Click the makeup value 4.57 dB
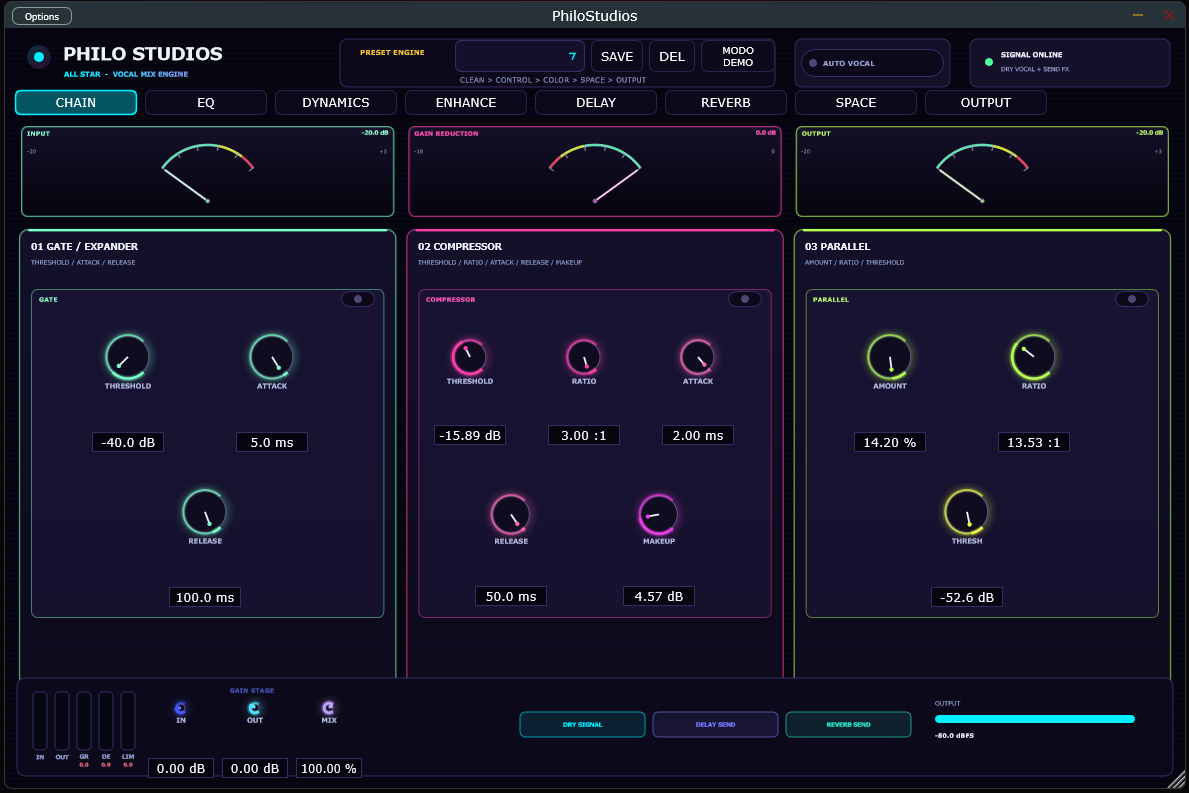The height and width of the screenshot is (793, 1189). 658,596
